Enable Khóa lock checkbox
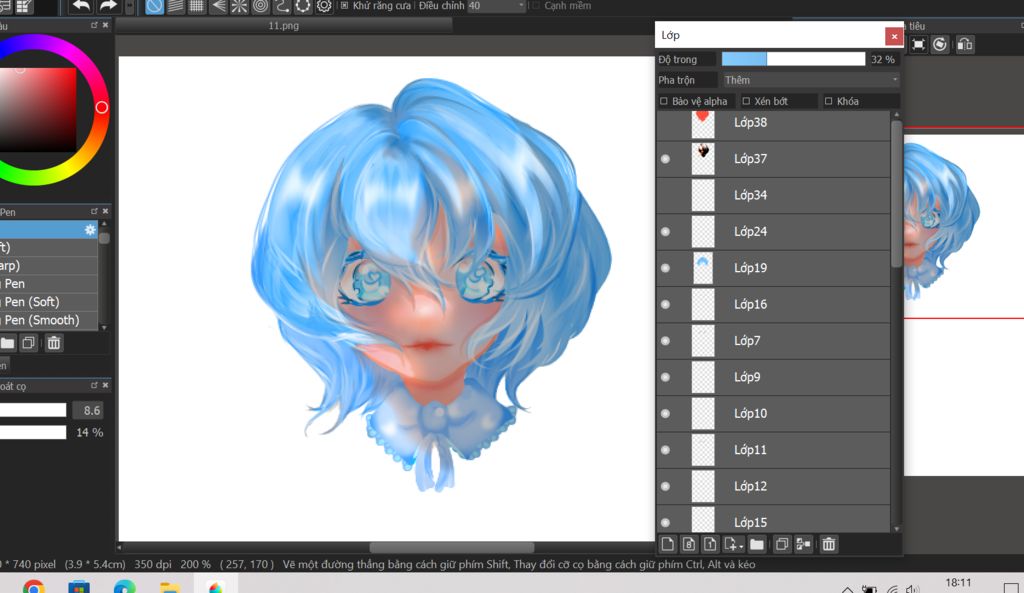 click(829, 101)
